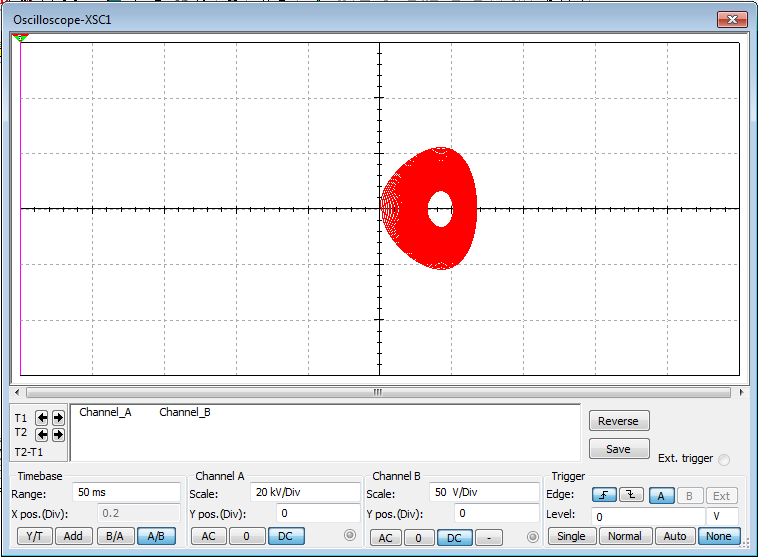Switch display mode to Y/T

click(34, 536)
